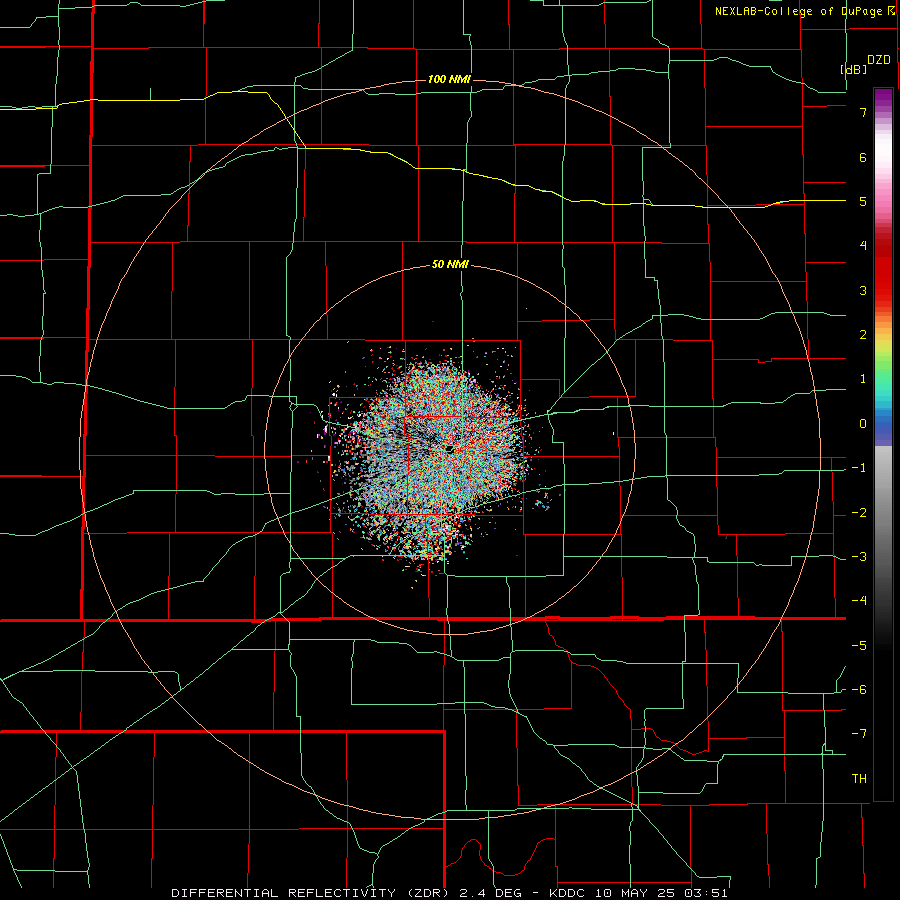Click the color scale value -4
The height and width of the screenshot is (900, 900).
click(x=859, y=600)
